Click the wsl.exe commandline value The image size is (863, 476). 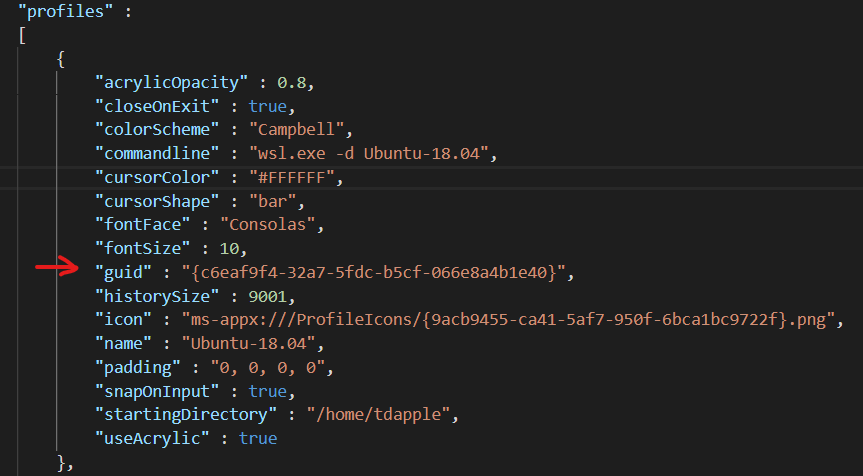coord(368,154)
